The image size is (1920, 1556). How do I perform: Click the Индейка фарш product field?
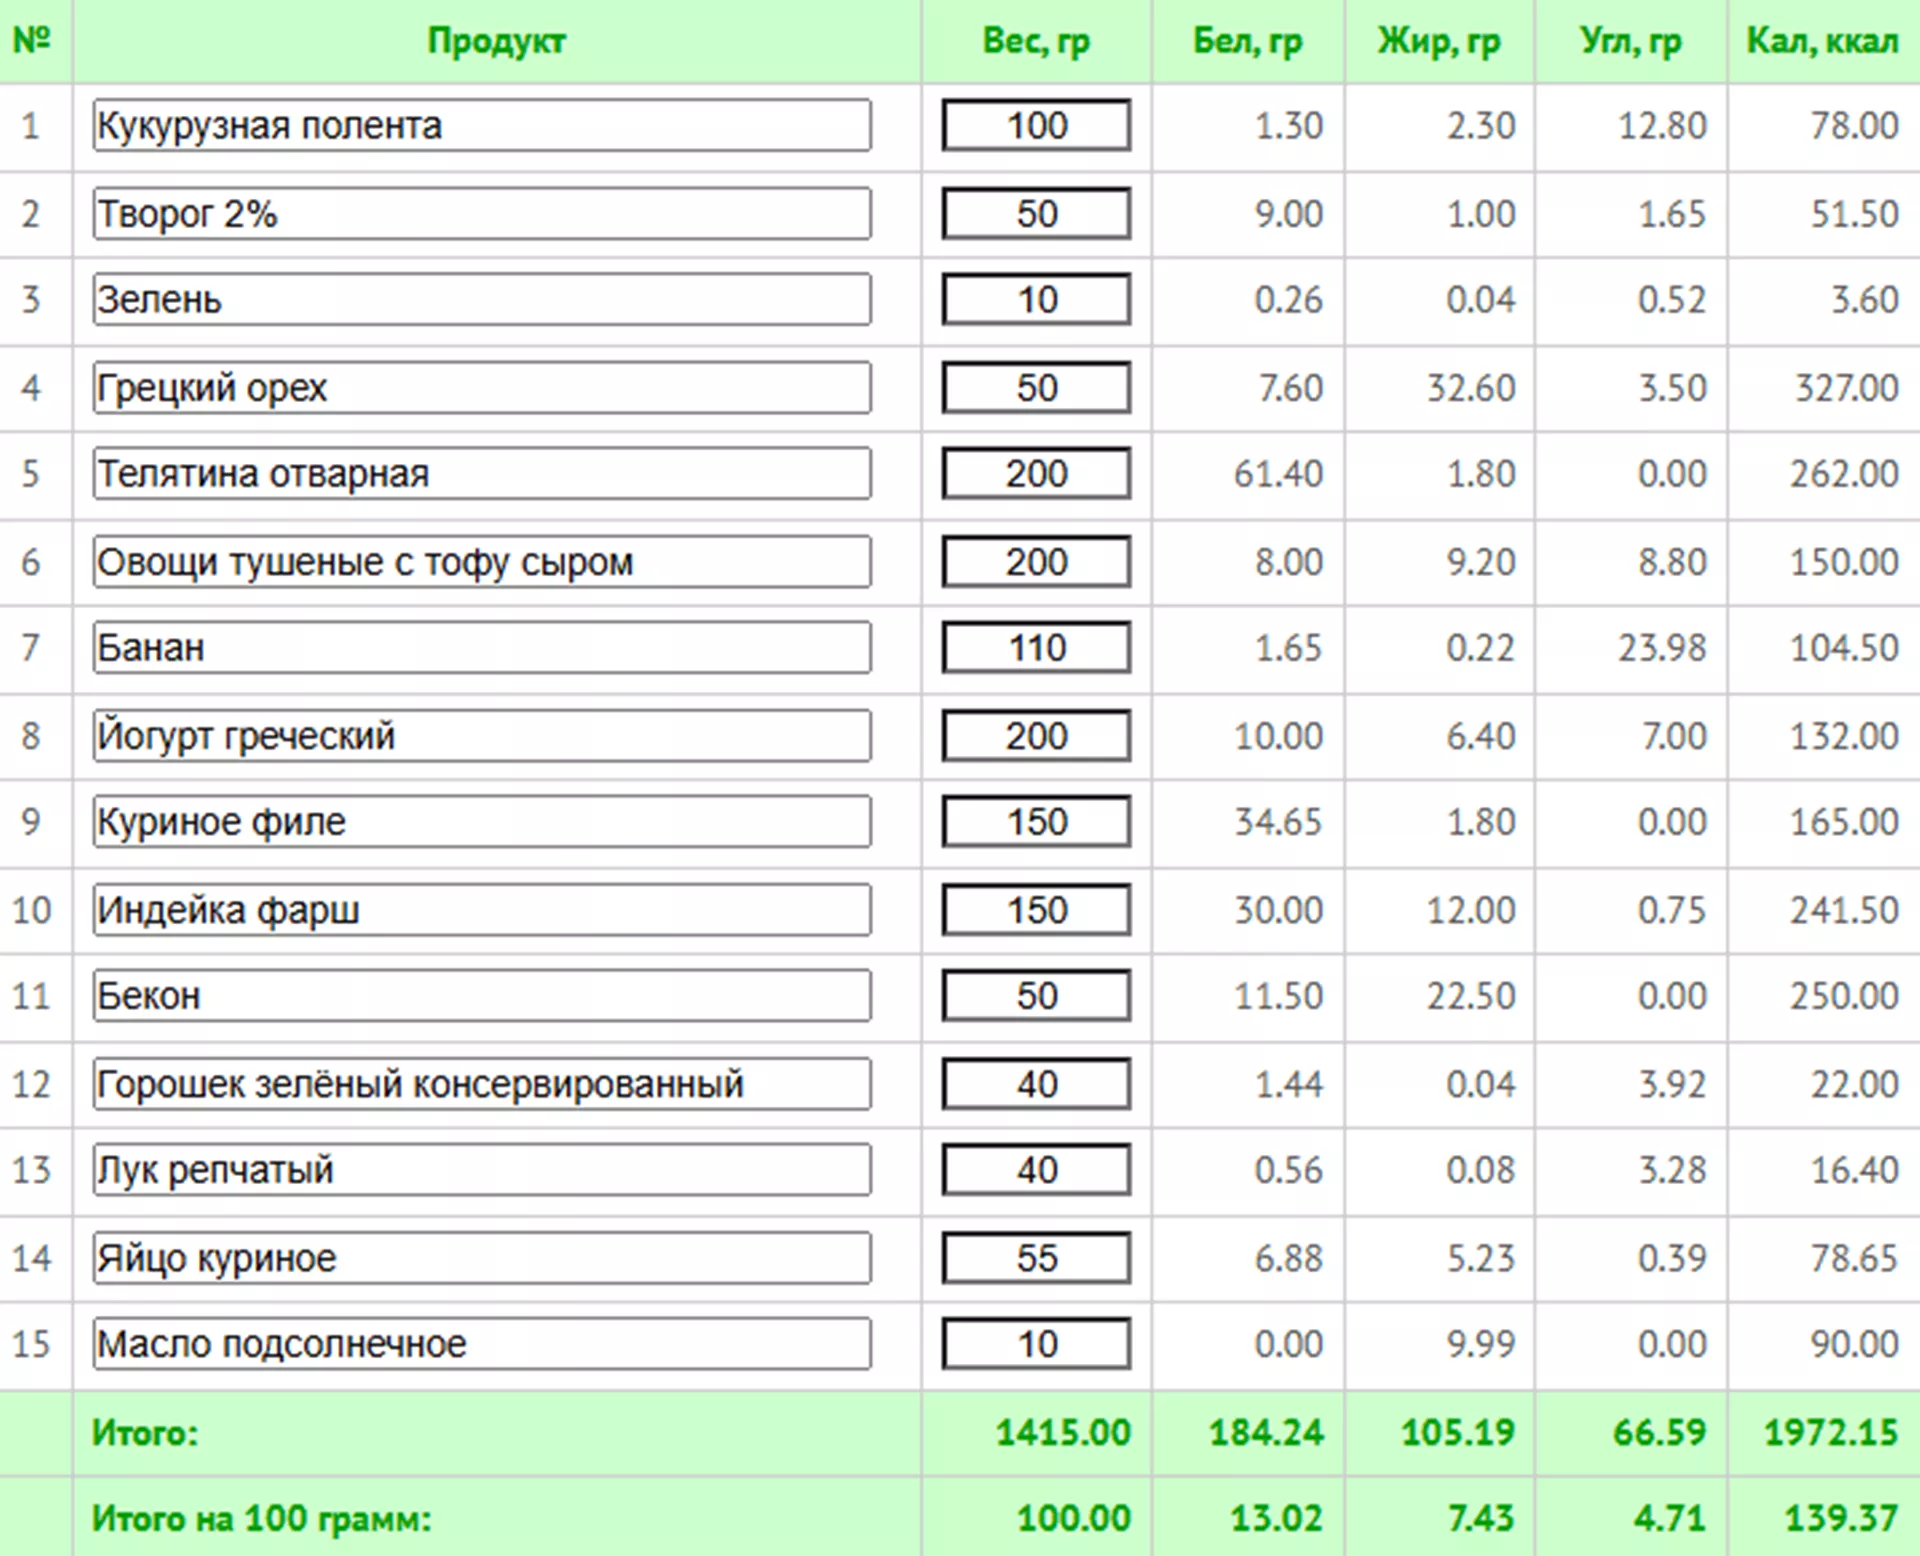[481, 910]
